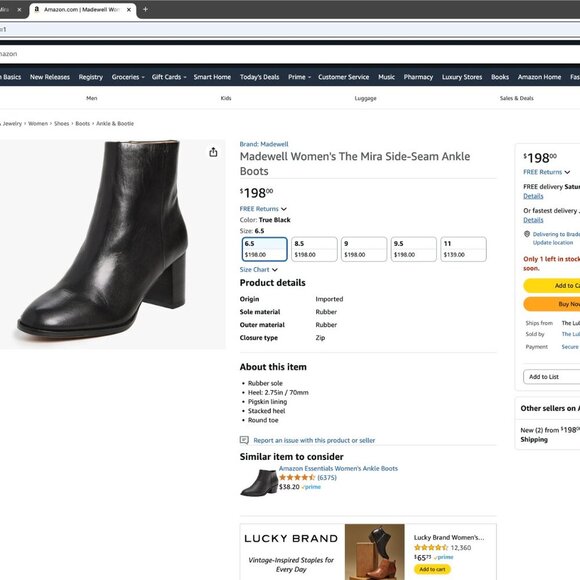This screenshot has height=580, width=580.
Task: Open Amazon Essentials Women's Ankle Boots link
Action: (x=338, y=468)
